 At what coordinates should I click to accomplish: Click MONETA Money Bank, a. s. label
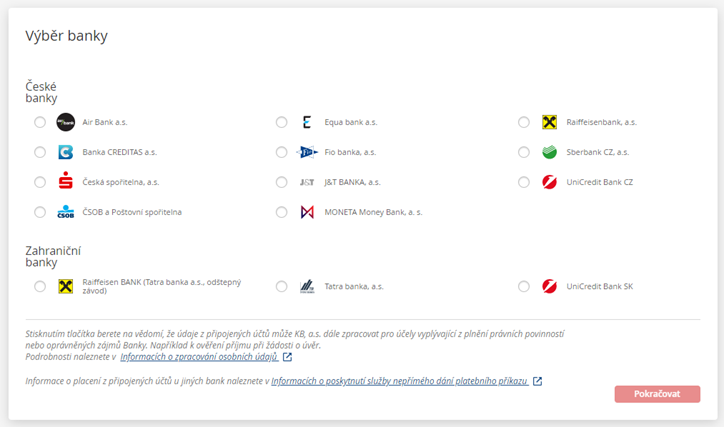pyautogui.click(x=373, y=212)
